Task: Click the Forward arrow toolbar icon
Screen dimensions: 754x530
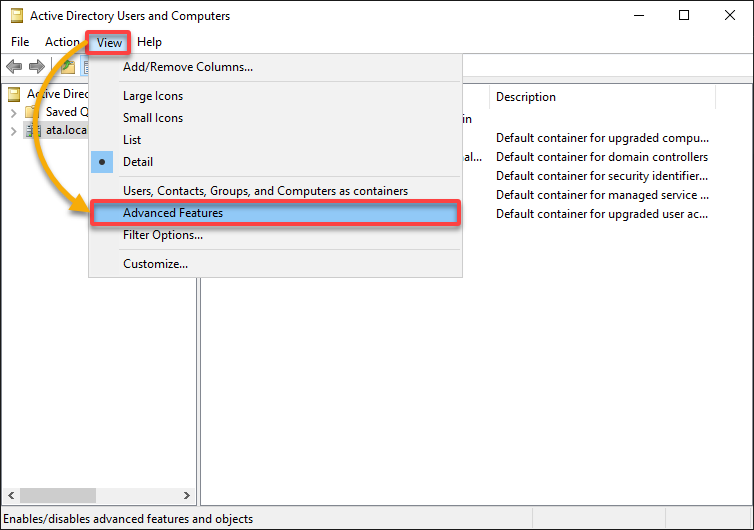Action: (37, 66)
